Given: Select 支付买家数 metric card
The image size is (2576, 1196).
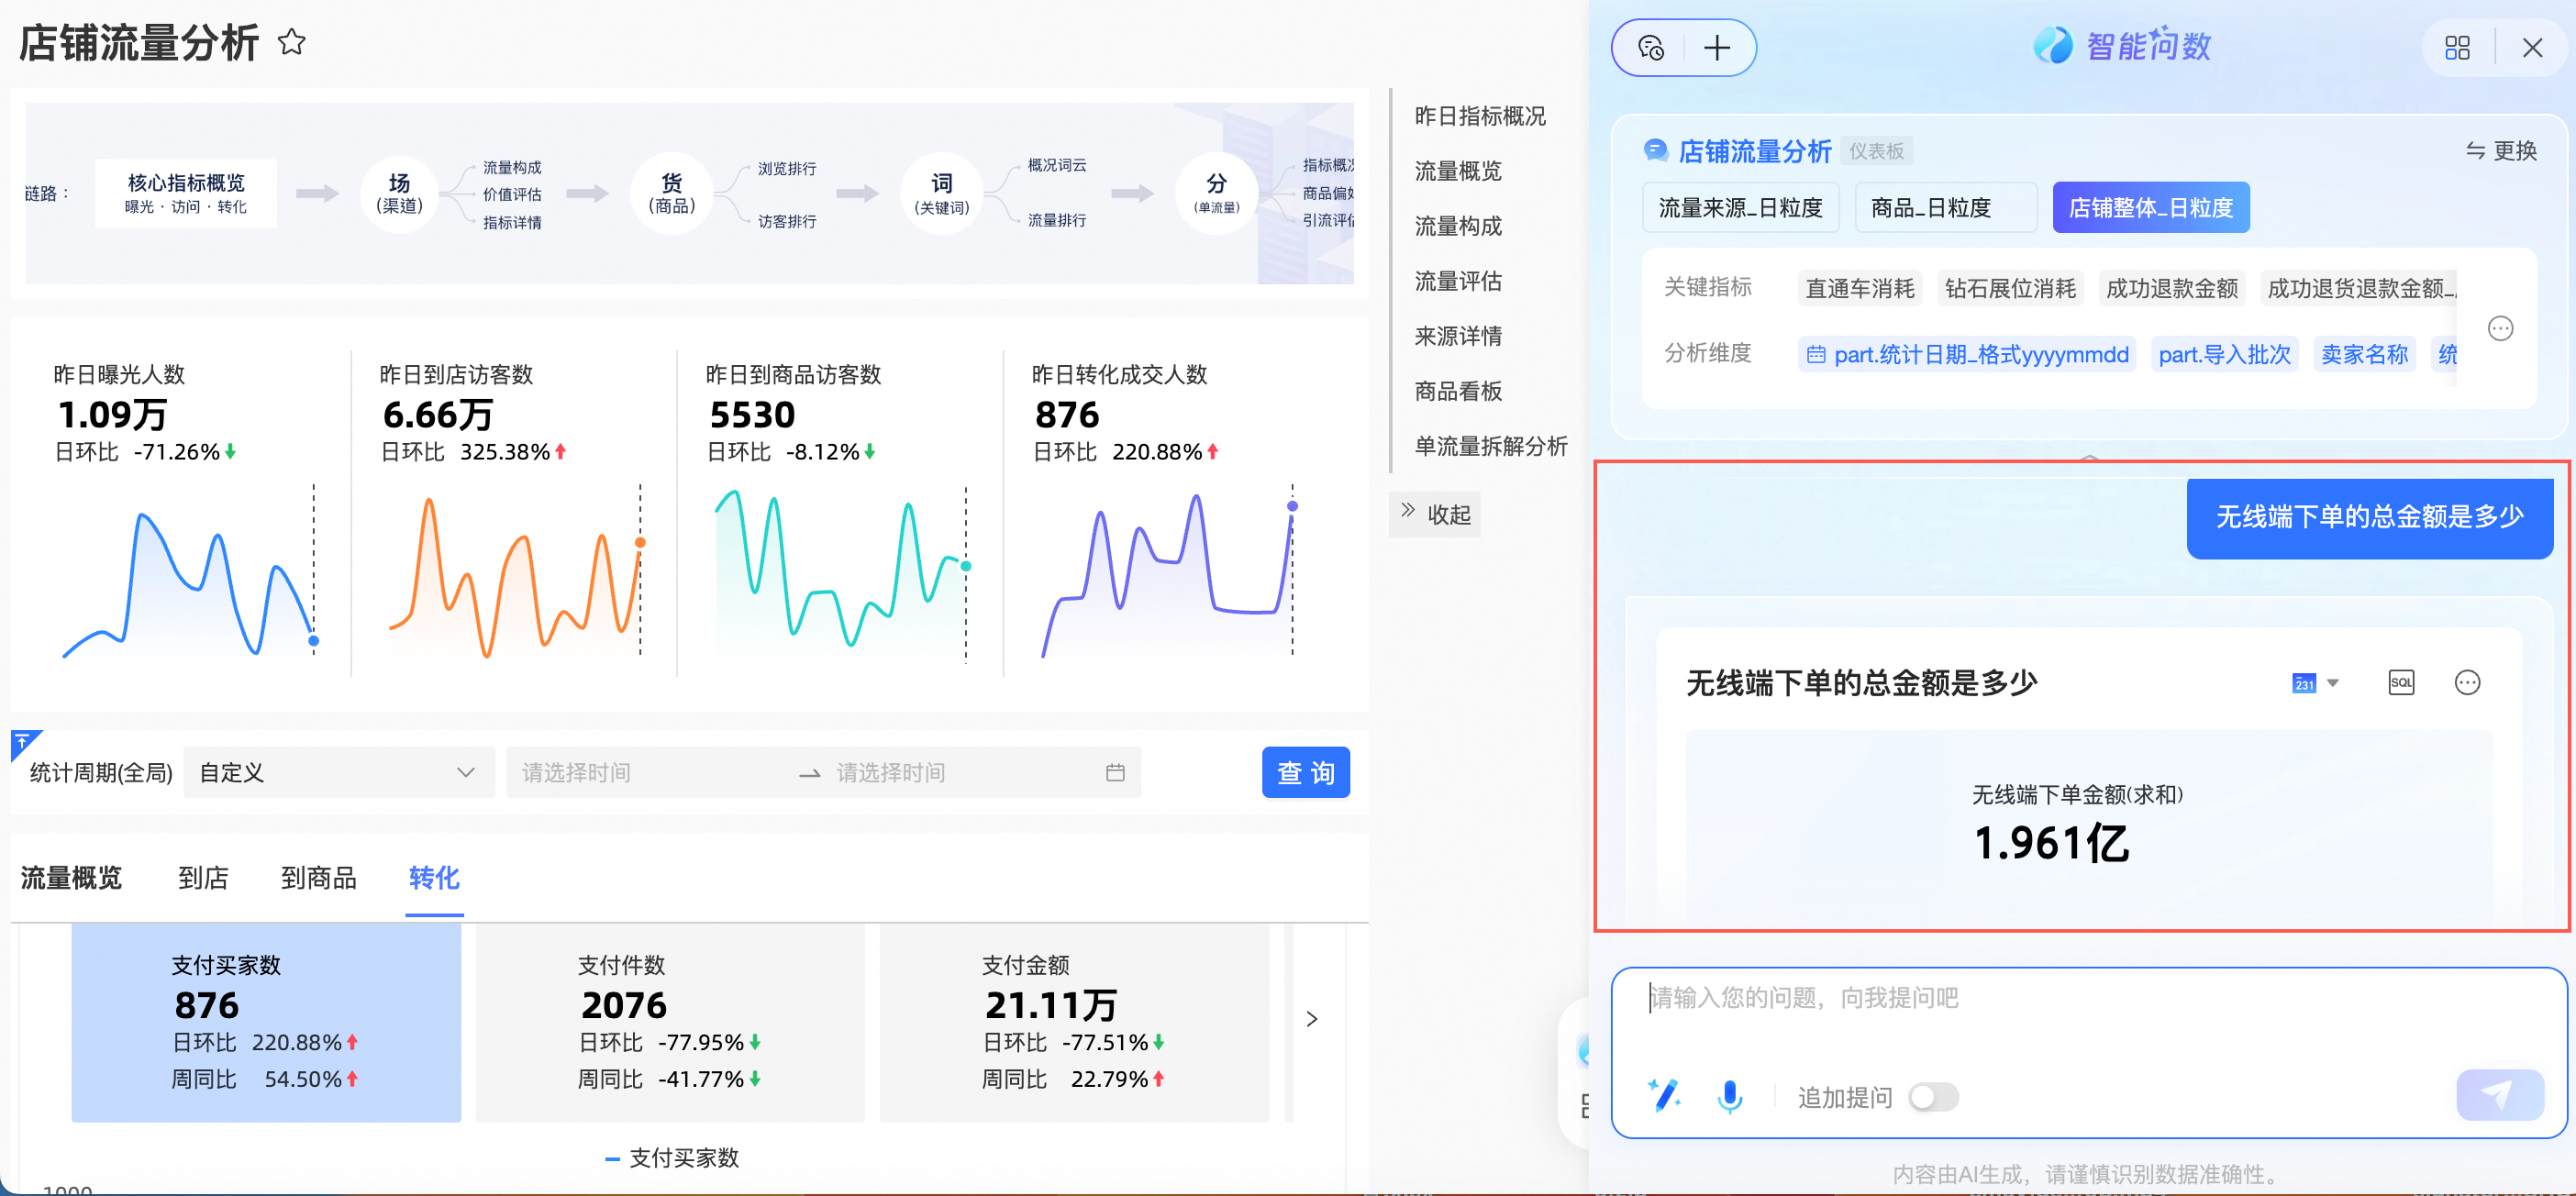Looking at the screenshot, I should point(266,1022).
